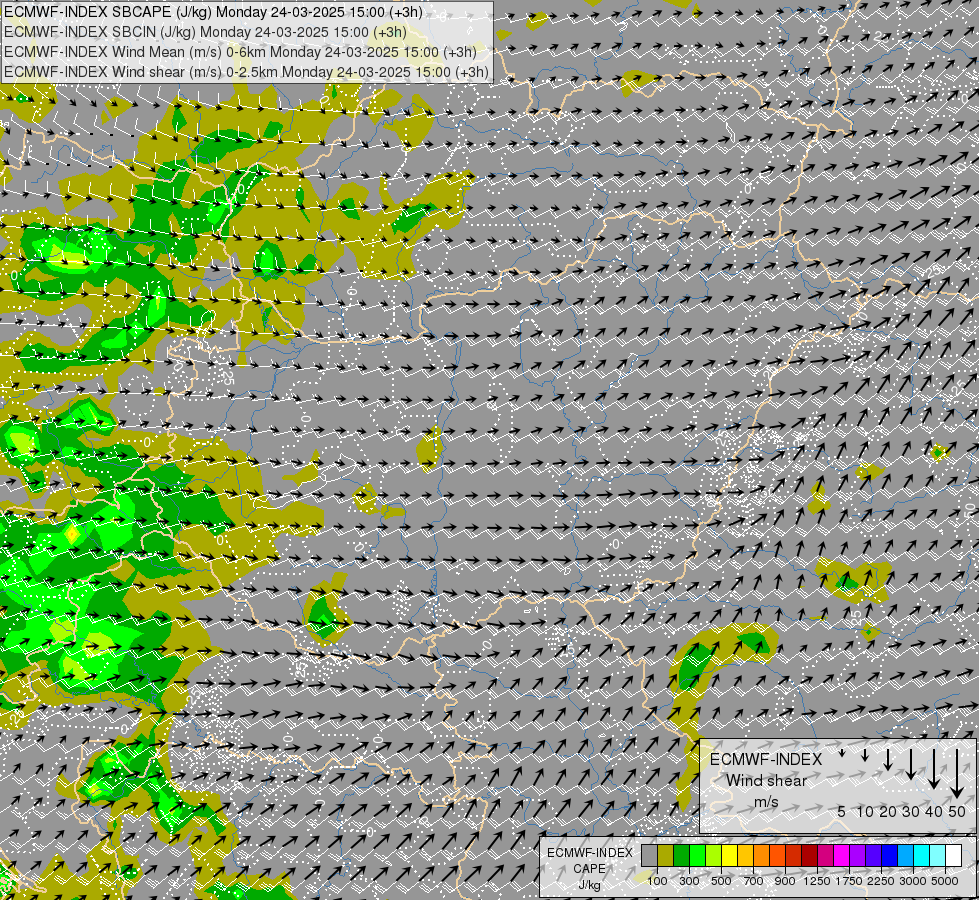Click the '50' wind shear scale value
Viewport: 979px width, 900px height.
click(957, 811)
